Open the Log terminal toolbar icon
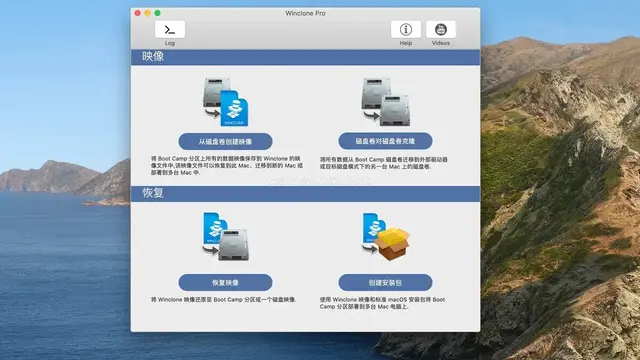 pyautogui.click(x=170, y=29)
